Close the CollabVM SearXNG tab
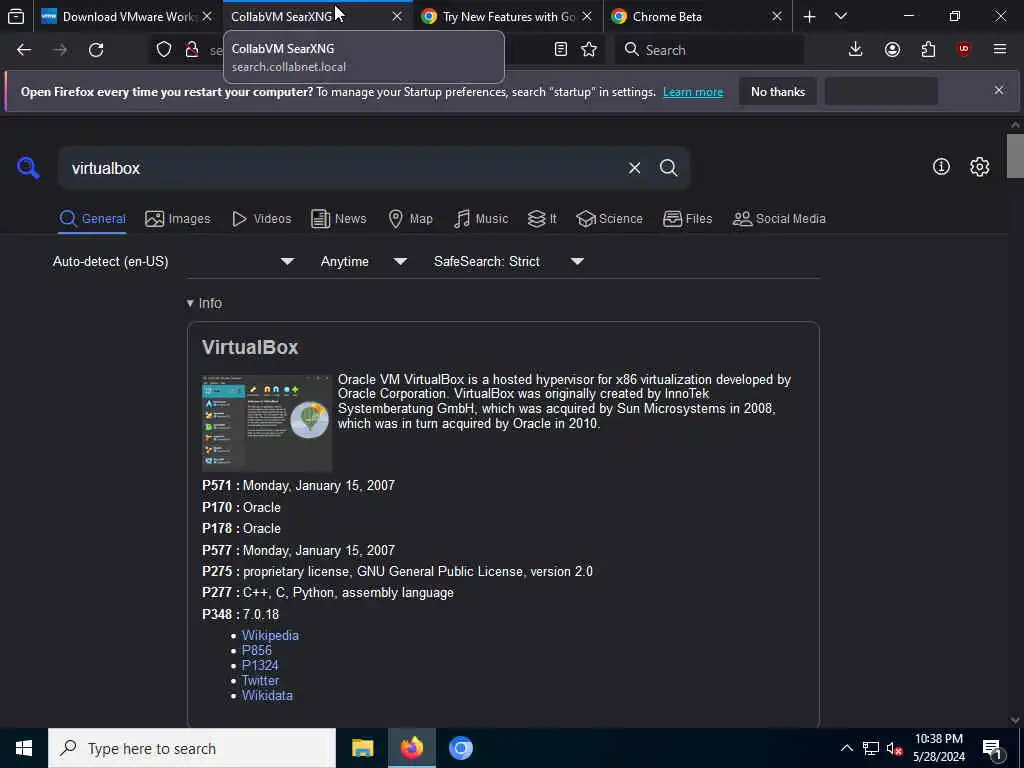This screenshot has height=768, width=1024. point(396,16)
